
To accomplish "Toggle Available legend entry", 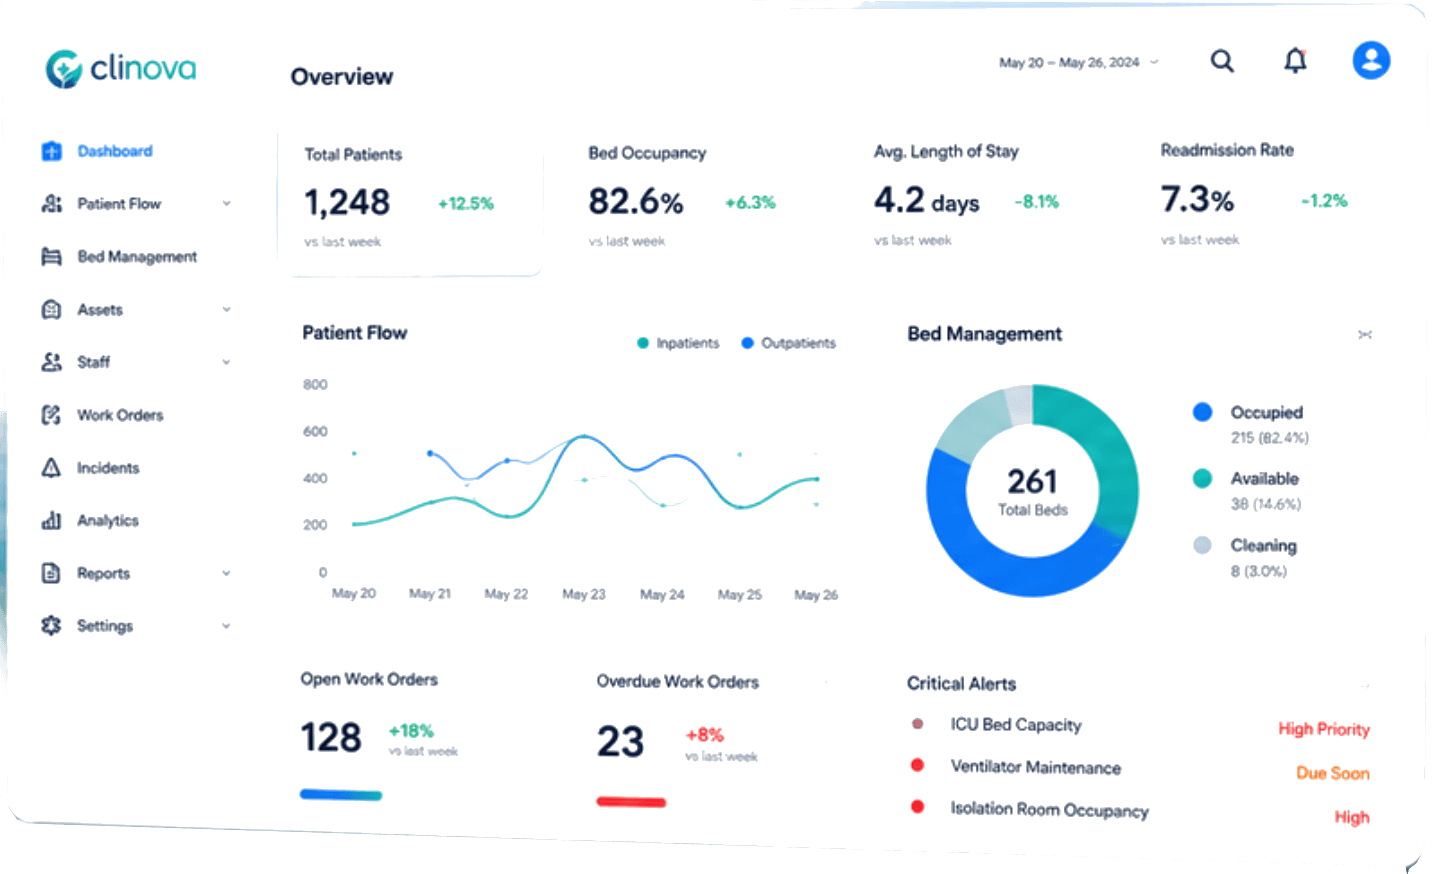I will (x=1247, y=479).
